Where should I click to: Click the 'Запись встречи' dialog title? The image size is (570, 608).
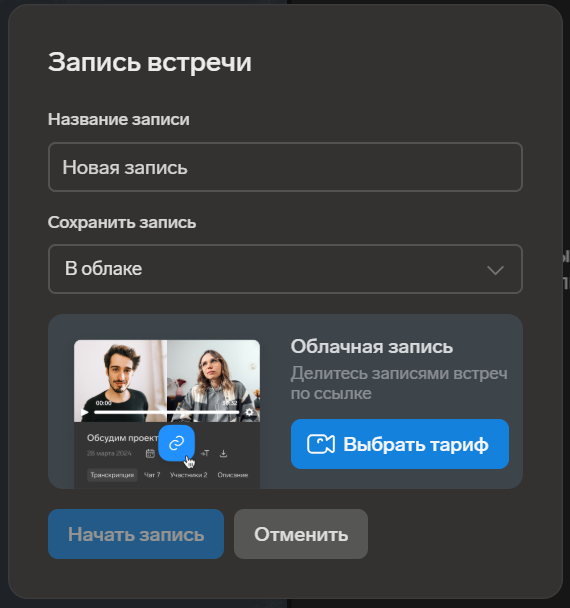(150, 62)
